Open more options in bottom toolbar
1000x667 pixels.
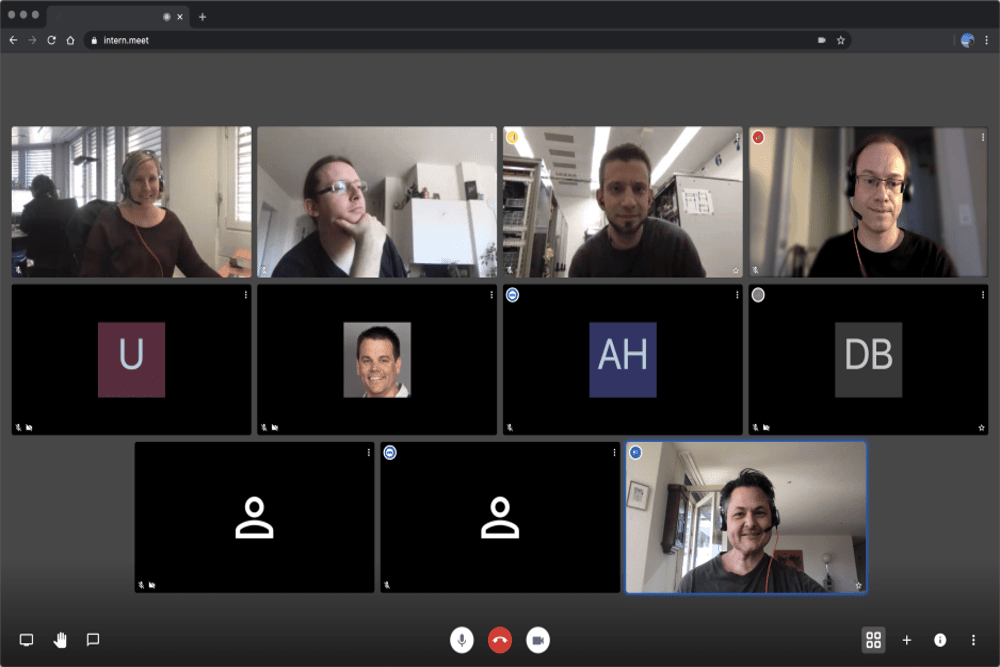click(973, 640)
